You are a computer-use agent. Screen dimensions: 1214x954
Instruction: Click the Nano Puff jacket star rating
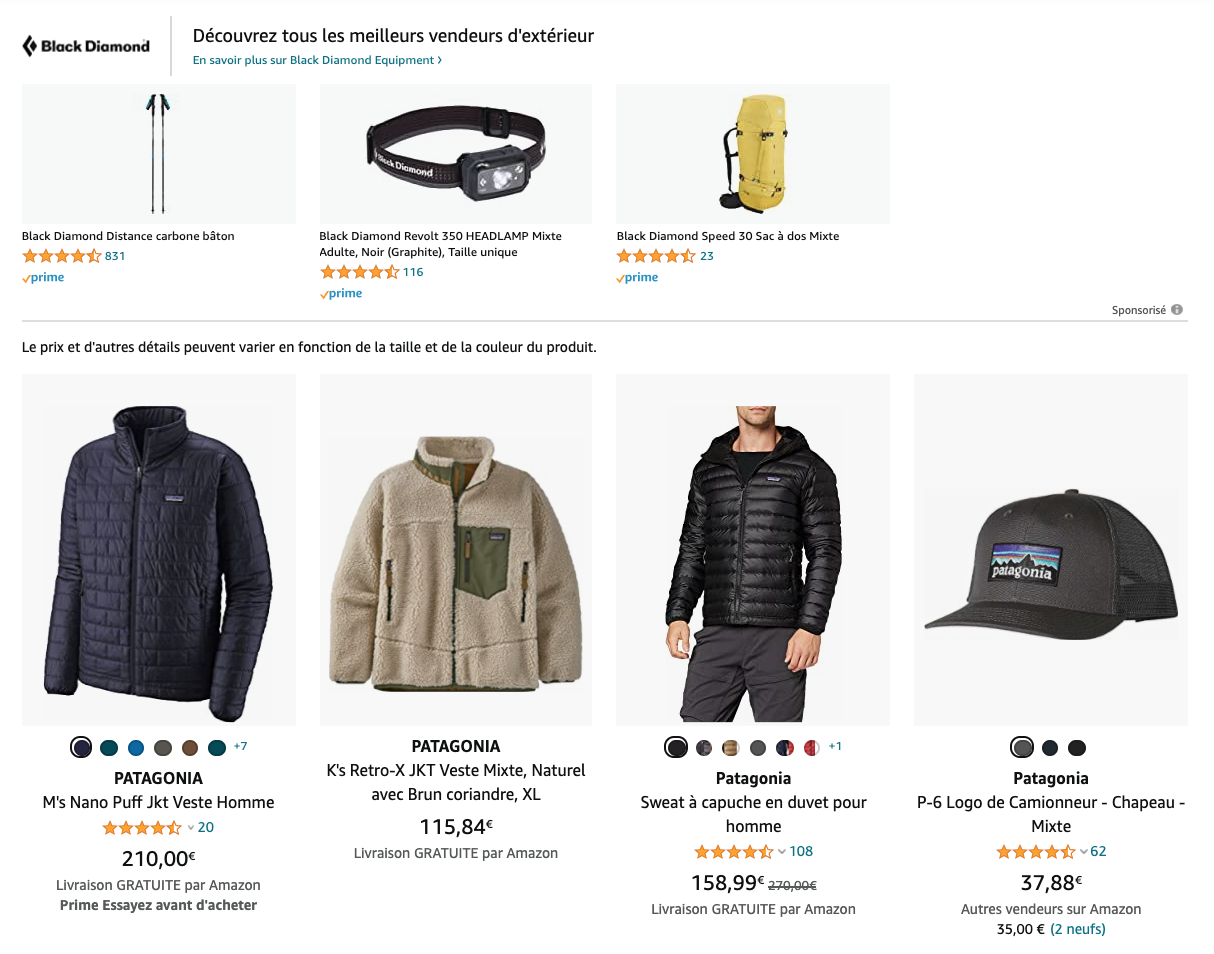[x=142, y=828]
